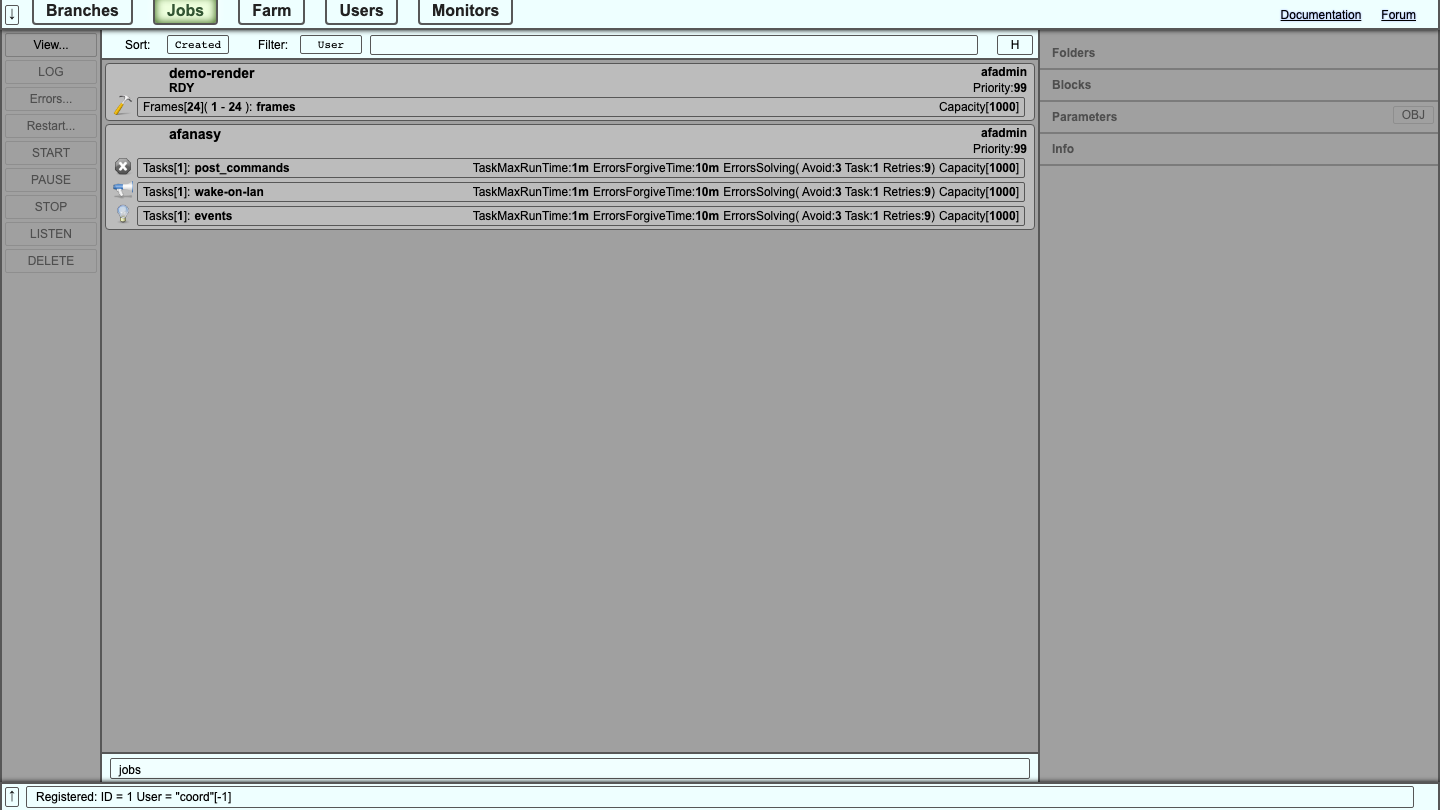
Task: Click the jobs command input field
Action: [x=570, y=769]
